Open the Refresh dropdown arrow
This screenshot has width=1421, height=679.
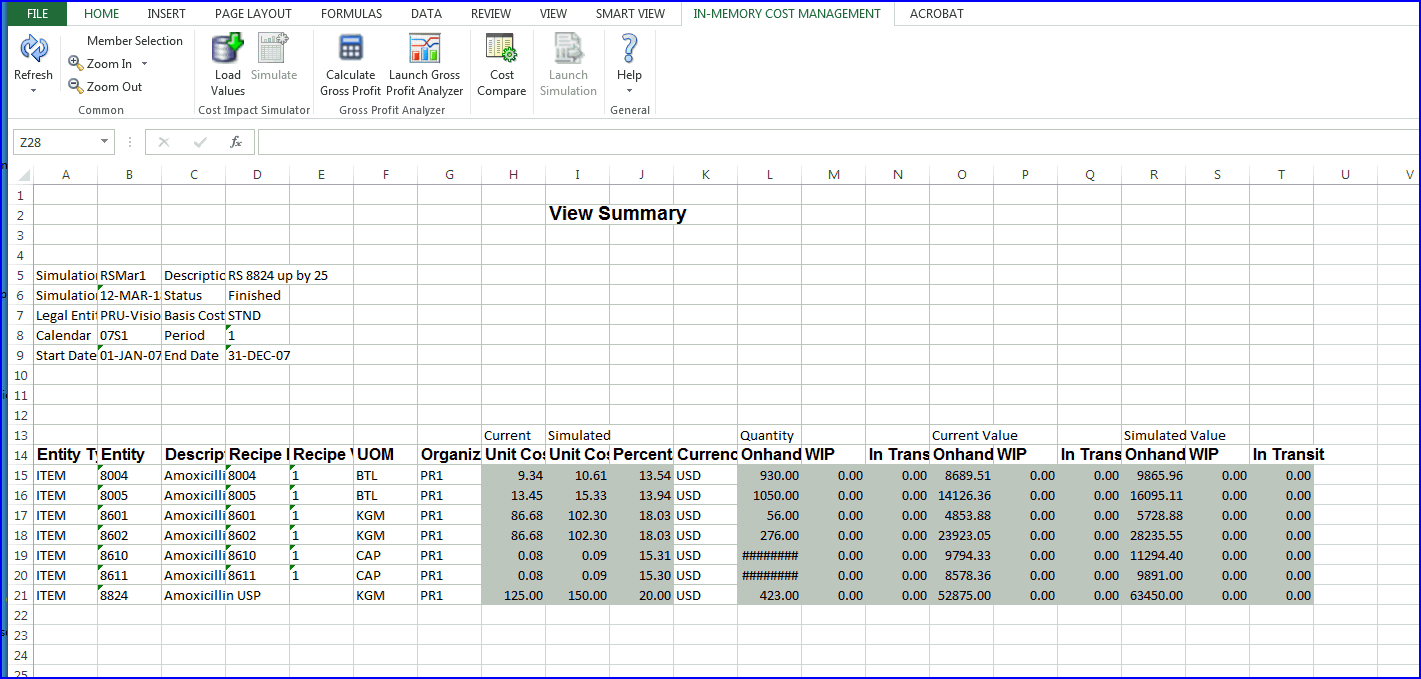(33, 91)
